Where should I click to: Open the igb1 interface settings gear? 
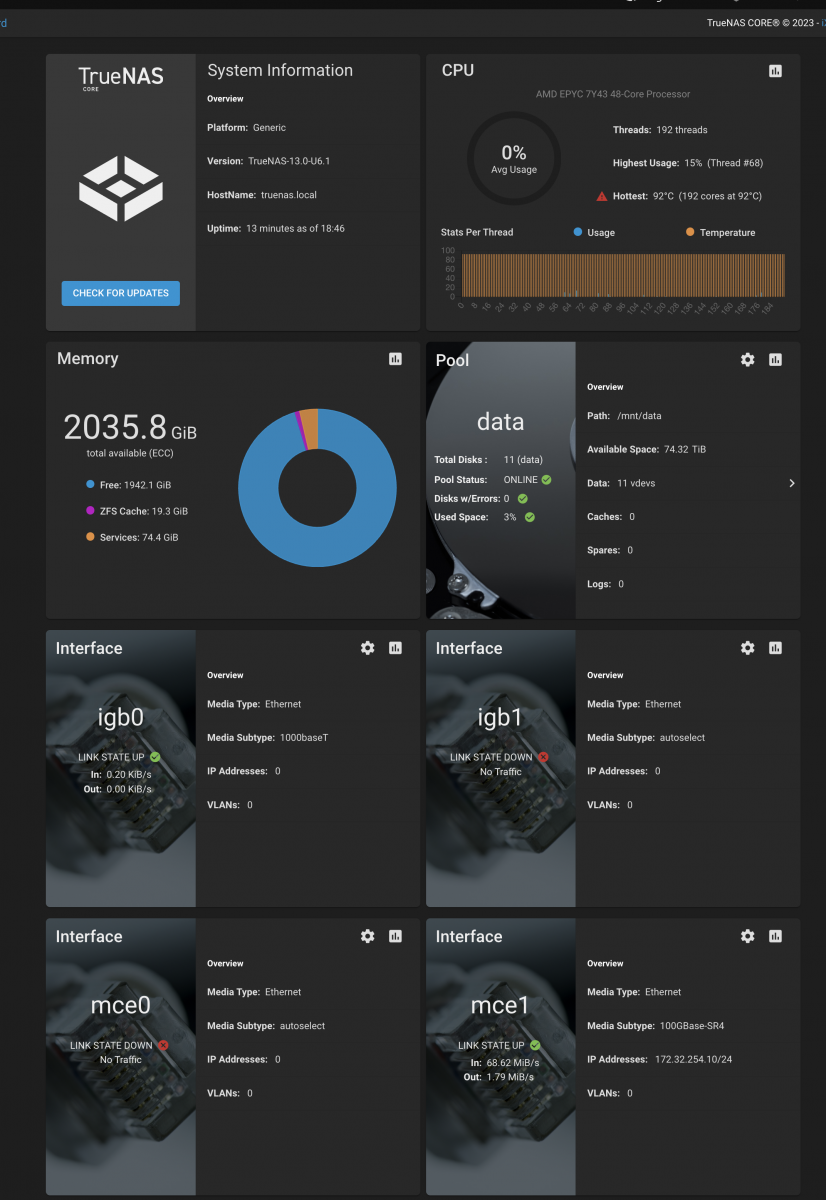click(x=747, y=648)
